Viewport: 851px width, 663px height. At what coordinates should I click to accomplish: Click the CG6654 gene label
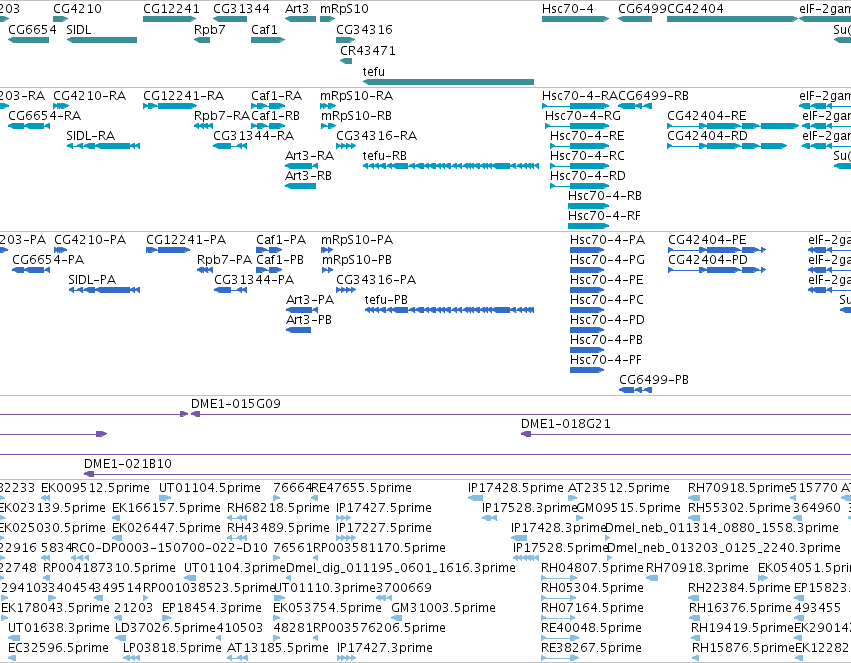(x=32, y=29)
